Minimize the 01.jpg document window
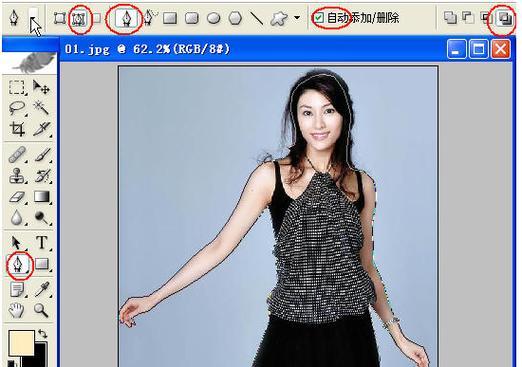This screenshot has width=522, height=367. coord(456,49)
